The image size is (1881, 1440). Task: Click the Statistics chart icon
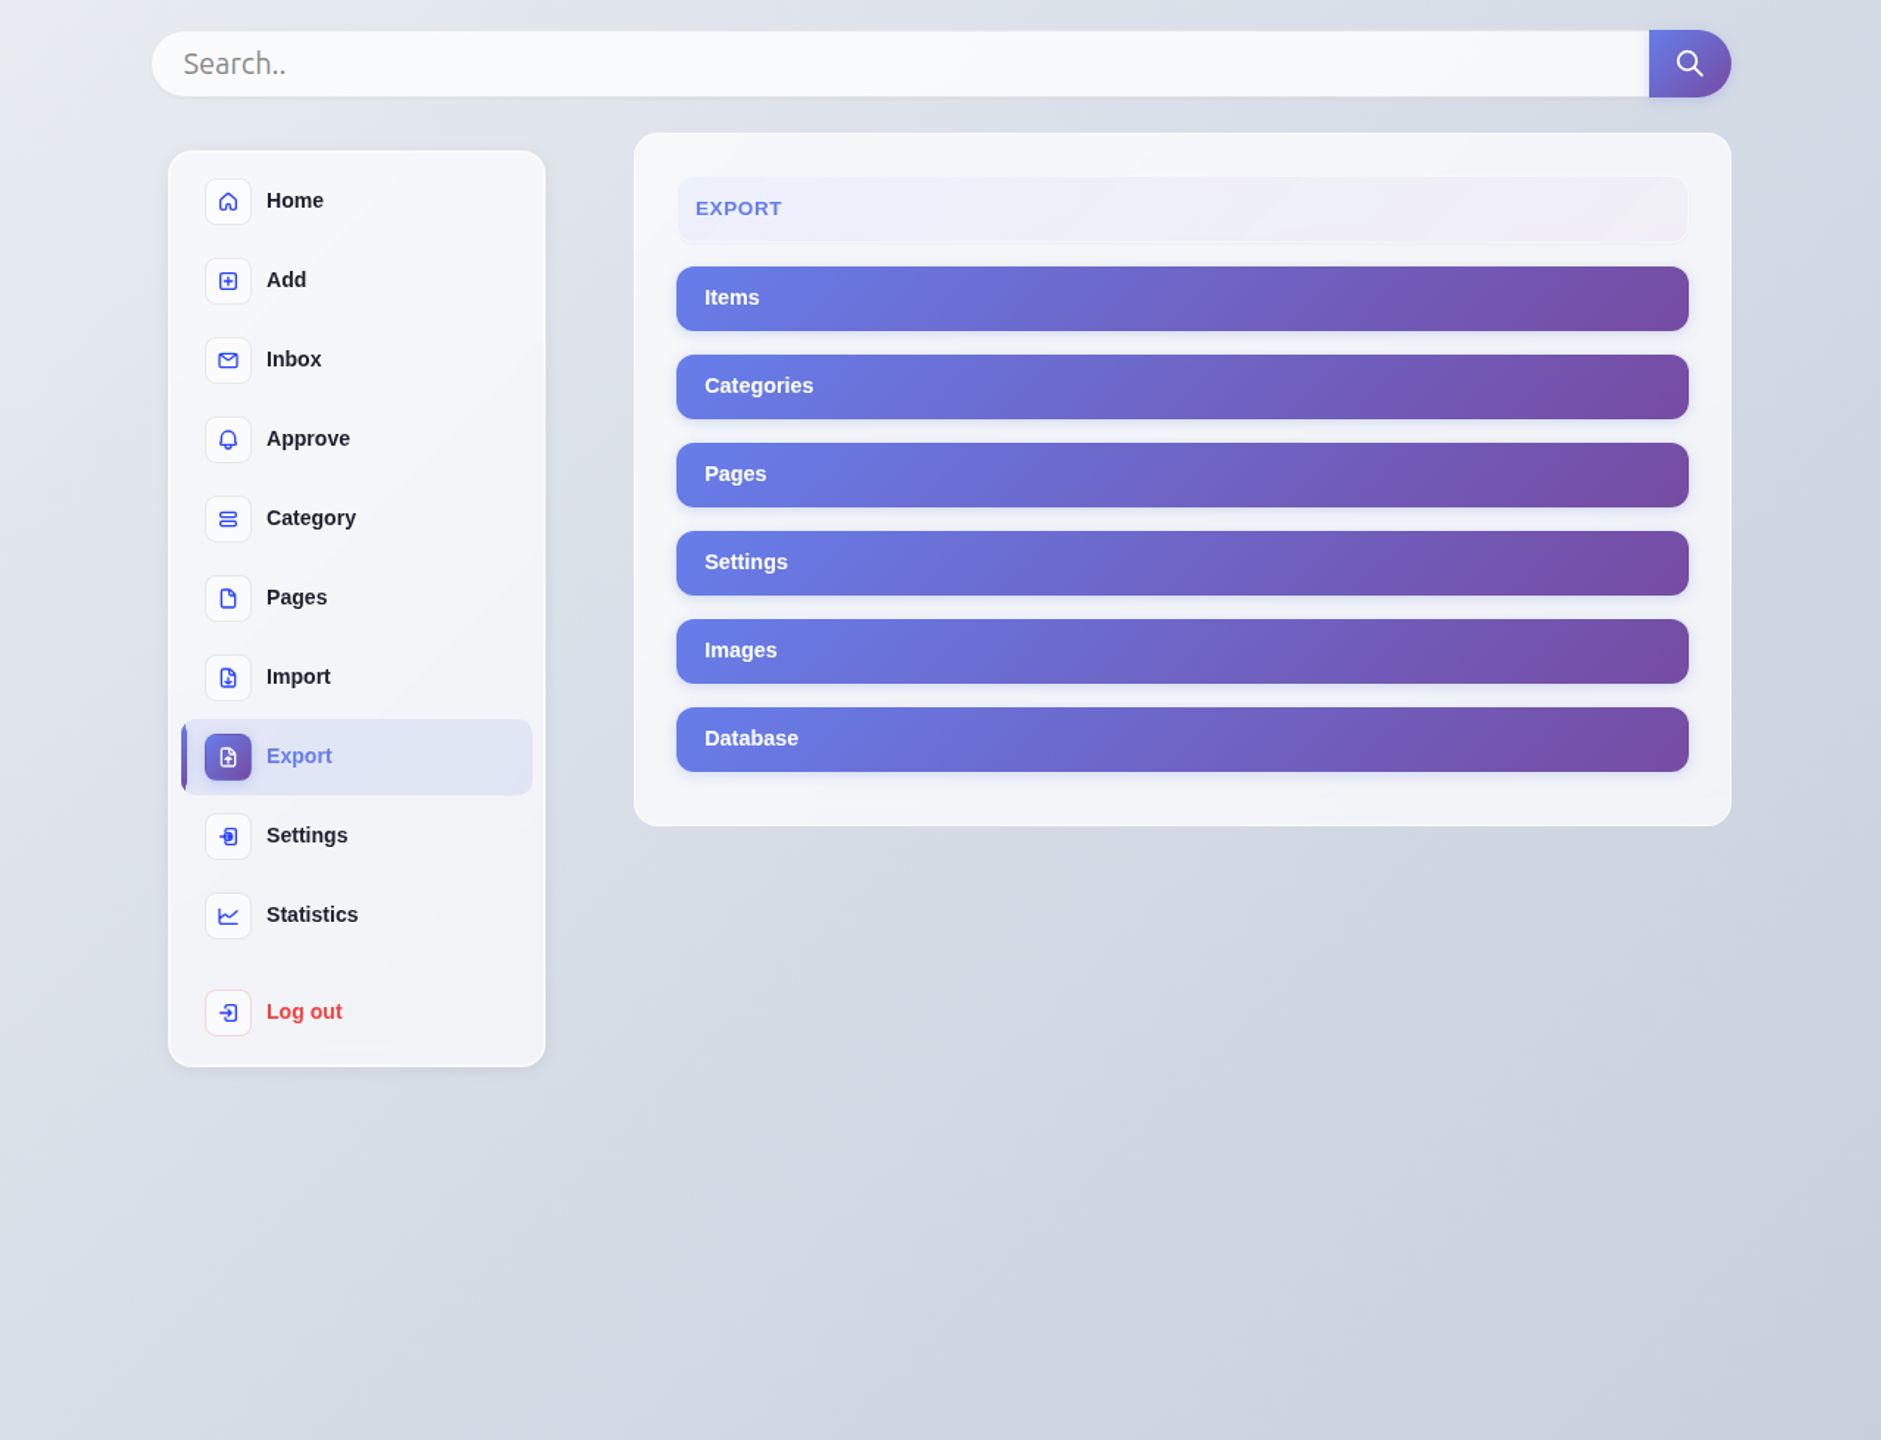click(x=228, y=916)
